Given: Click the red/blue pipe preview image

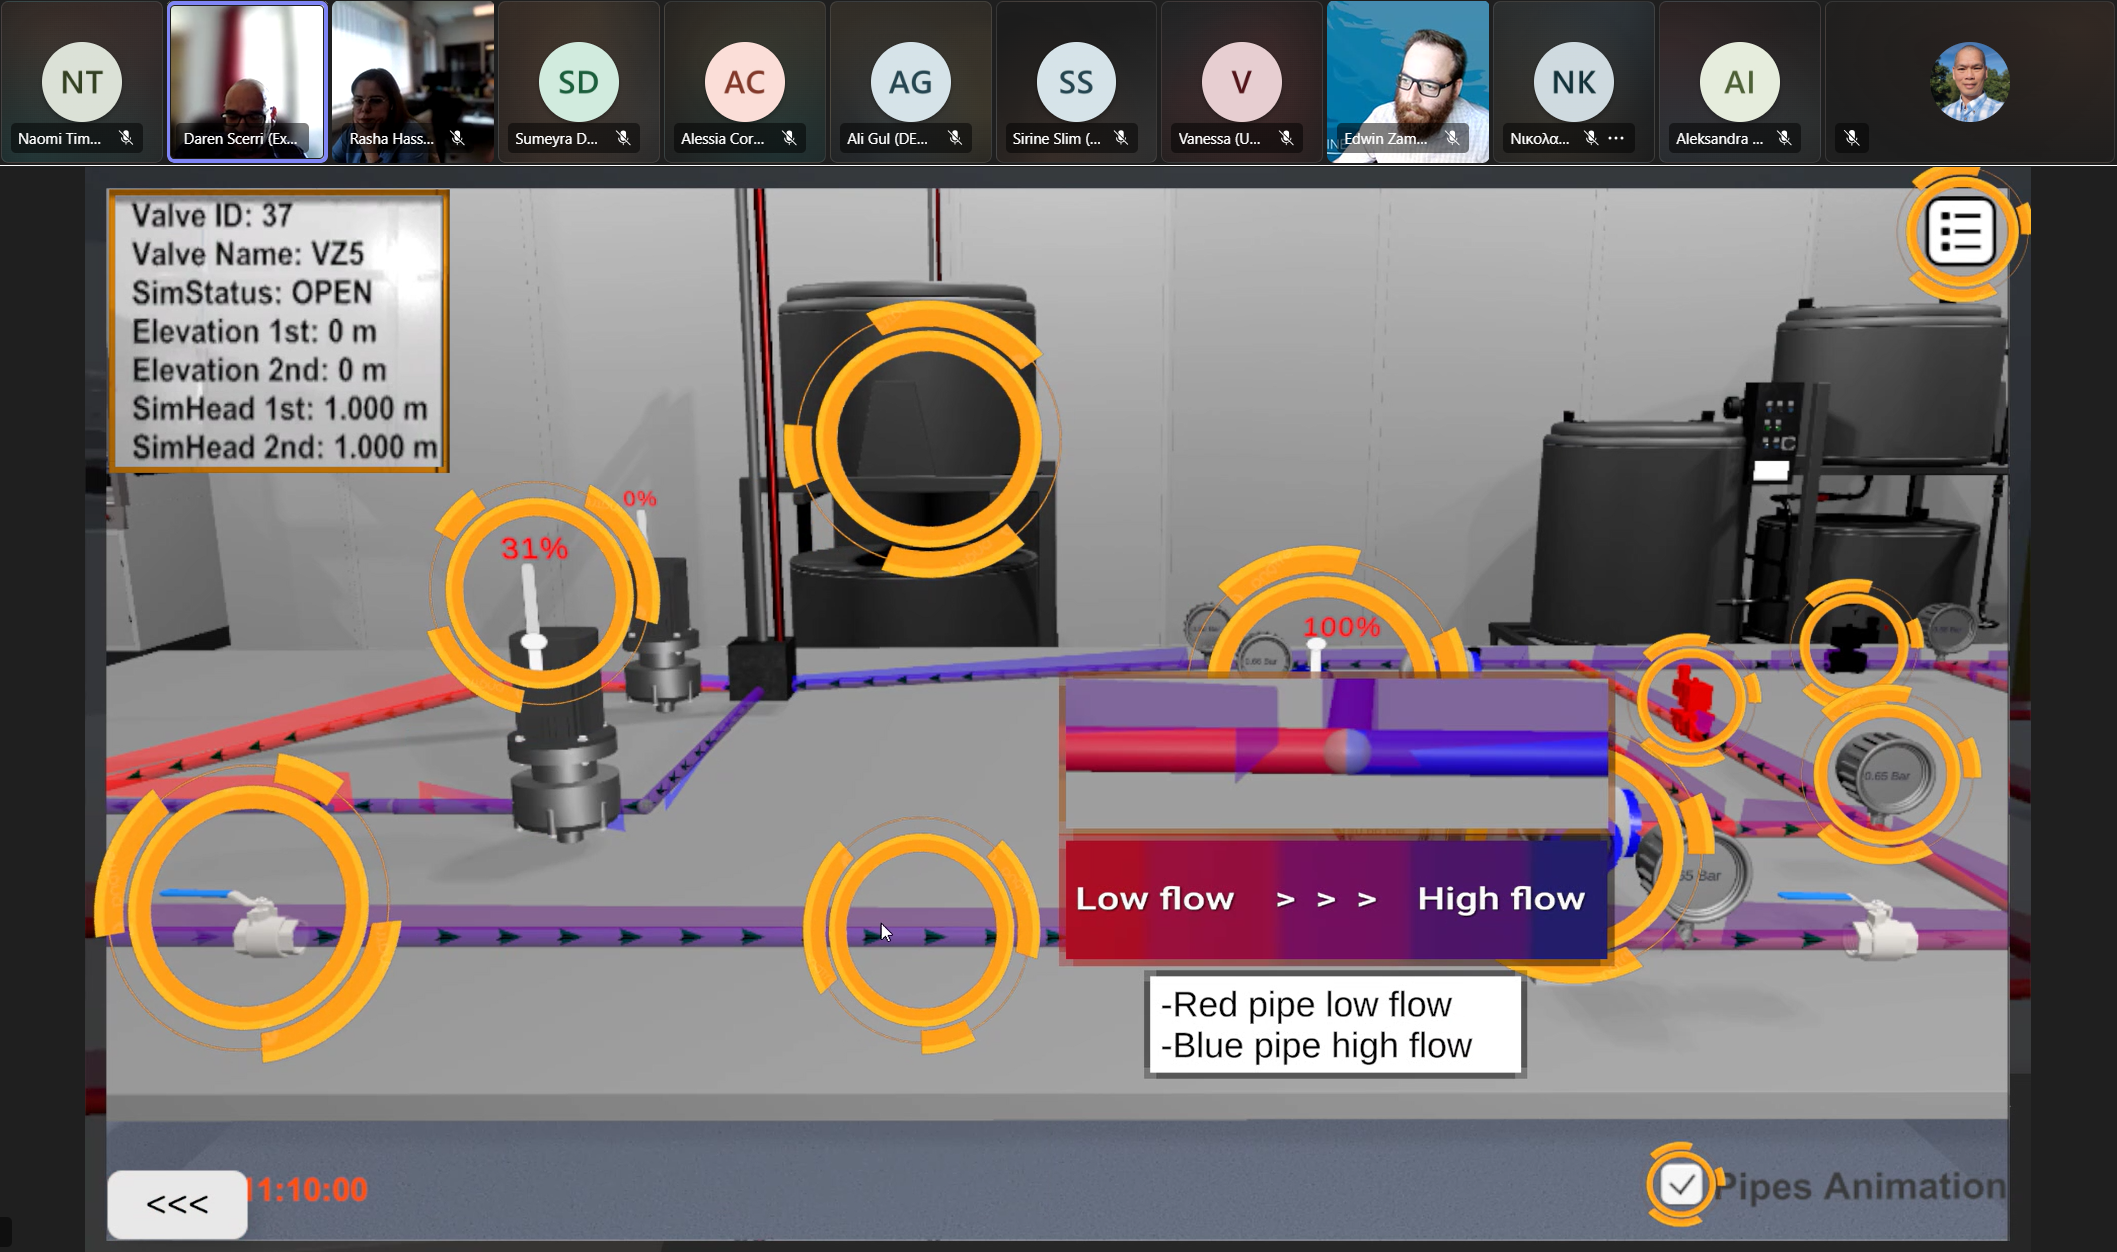Looking at the screenshot, I should 1335,753.
